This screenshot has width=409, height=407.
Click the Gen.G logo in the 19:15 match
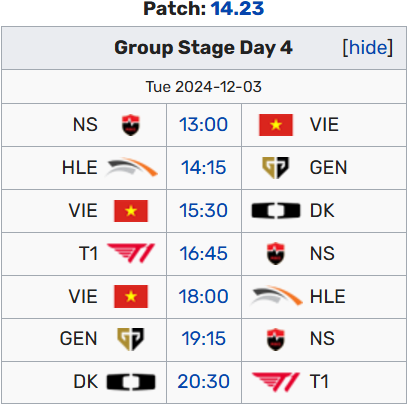click(131, 339)
